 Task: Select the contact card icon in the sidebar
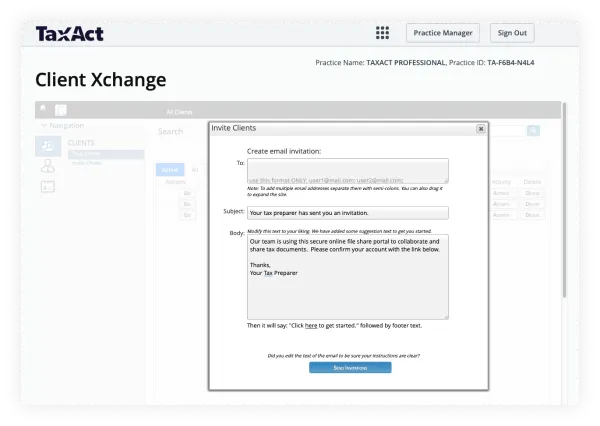coord(48,186)
